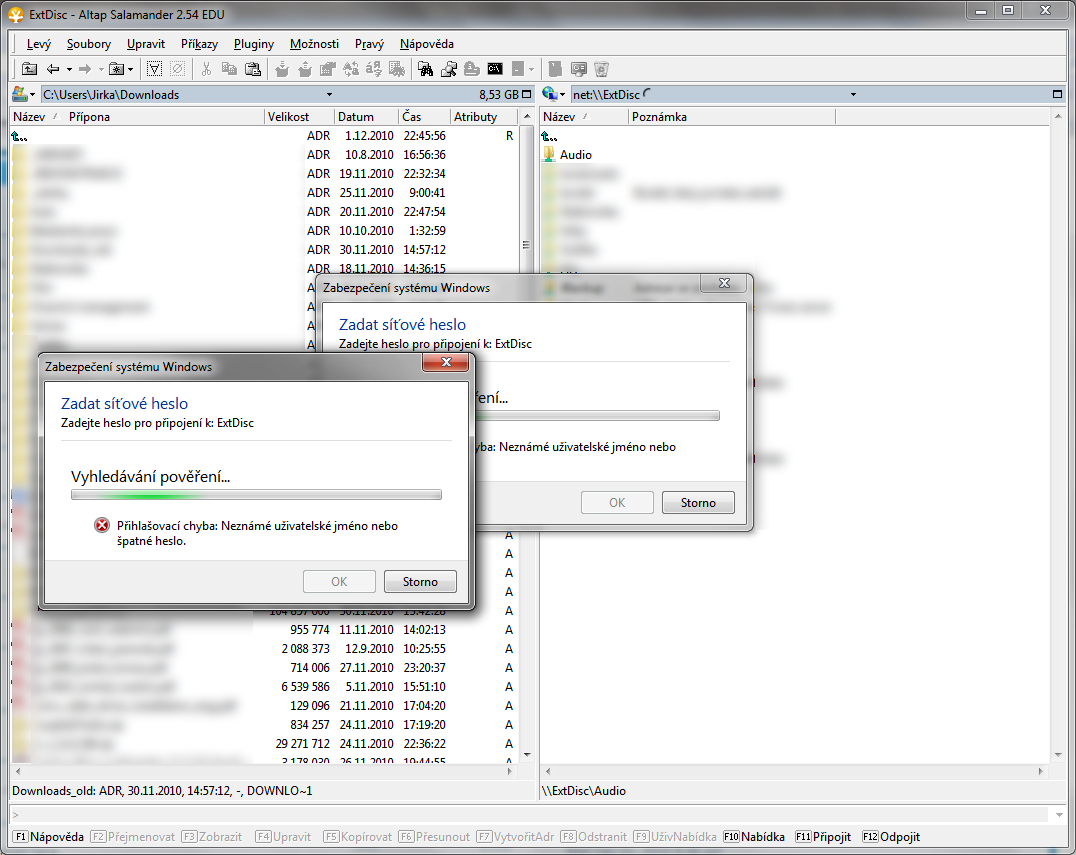
Task: Open the Pluginy menu
Action: (253, 44)
